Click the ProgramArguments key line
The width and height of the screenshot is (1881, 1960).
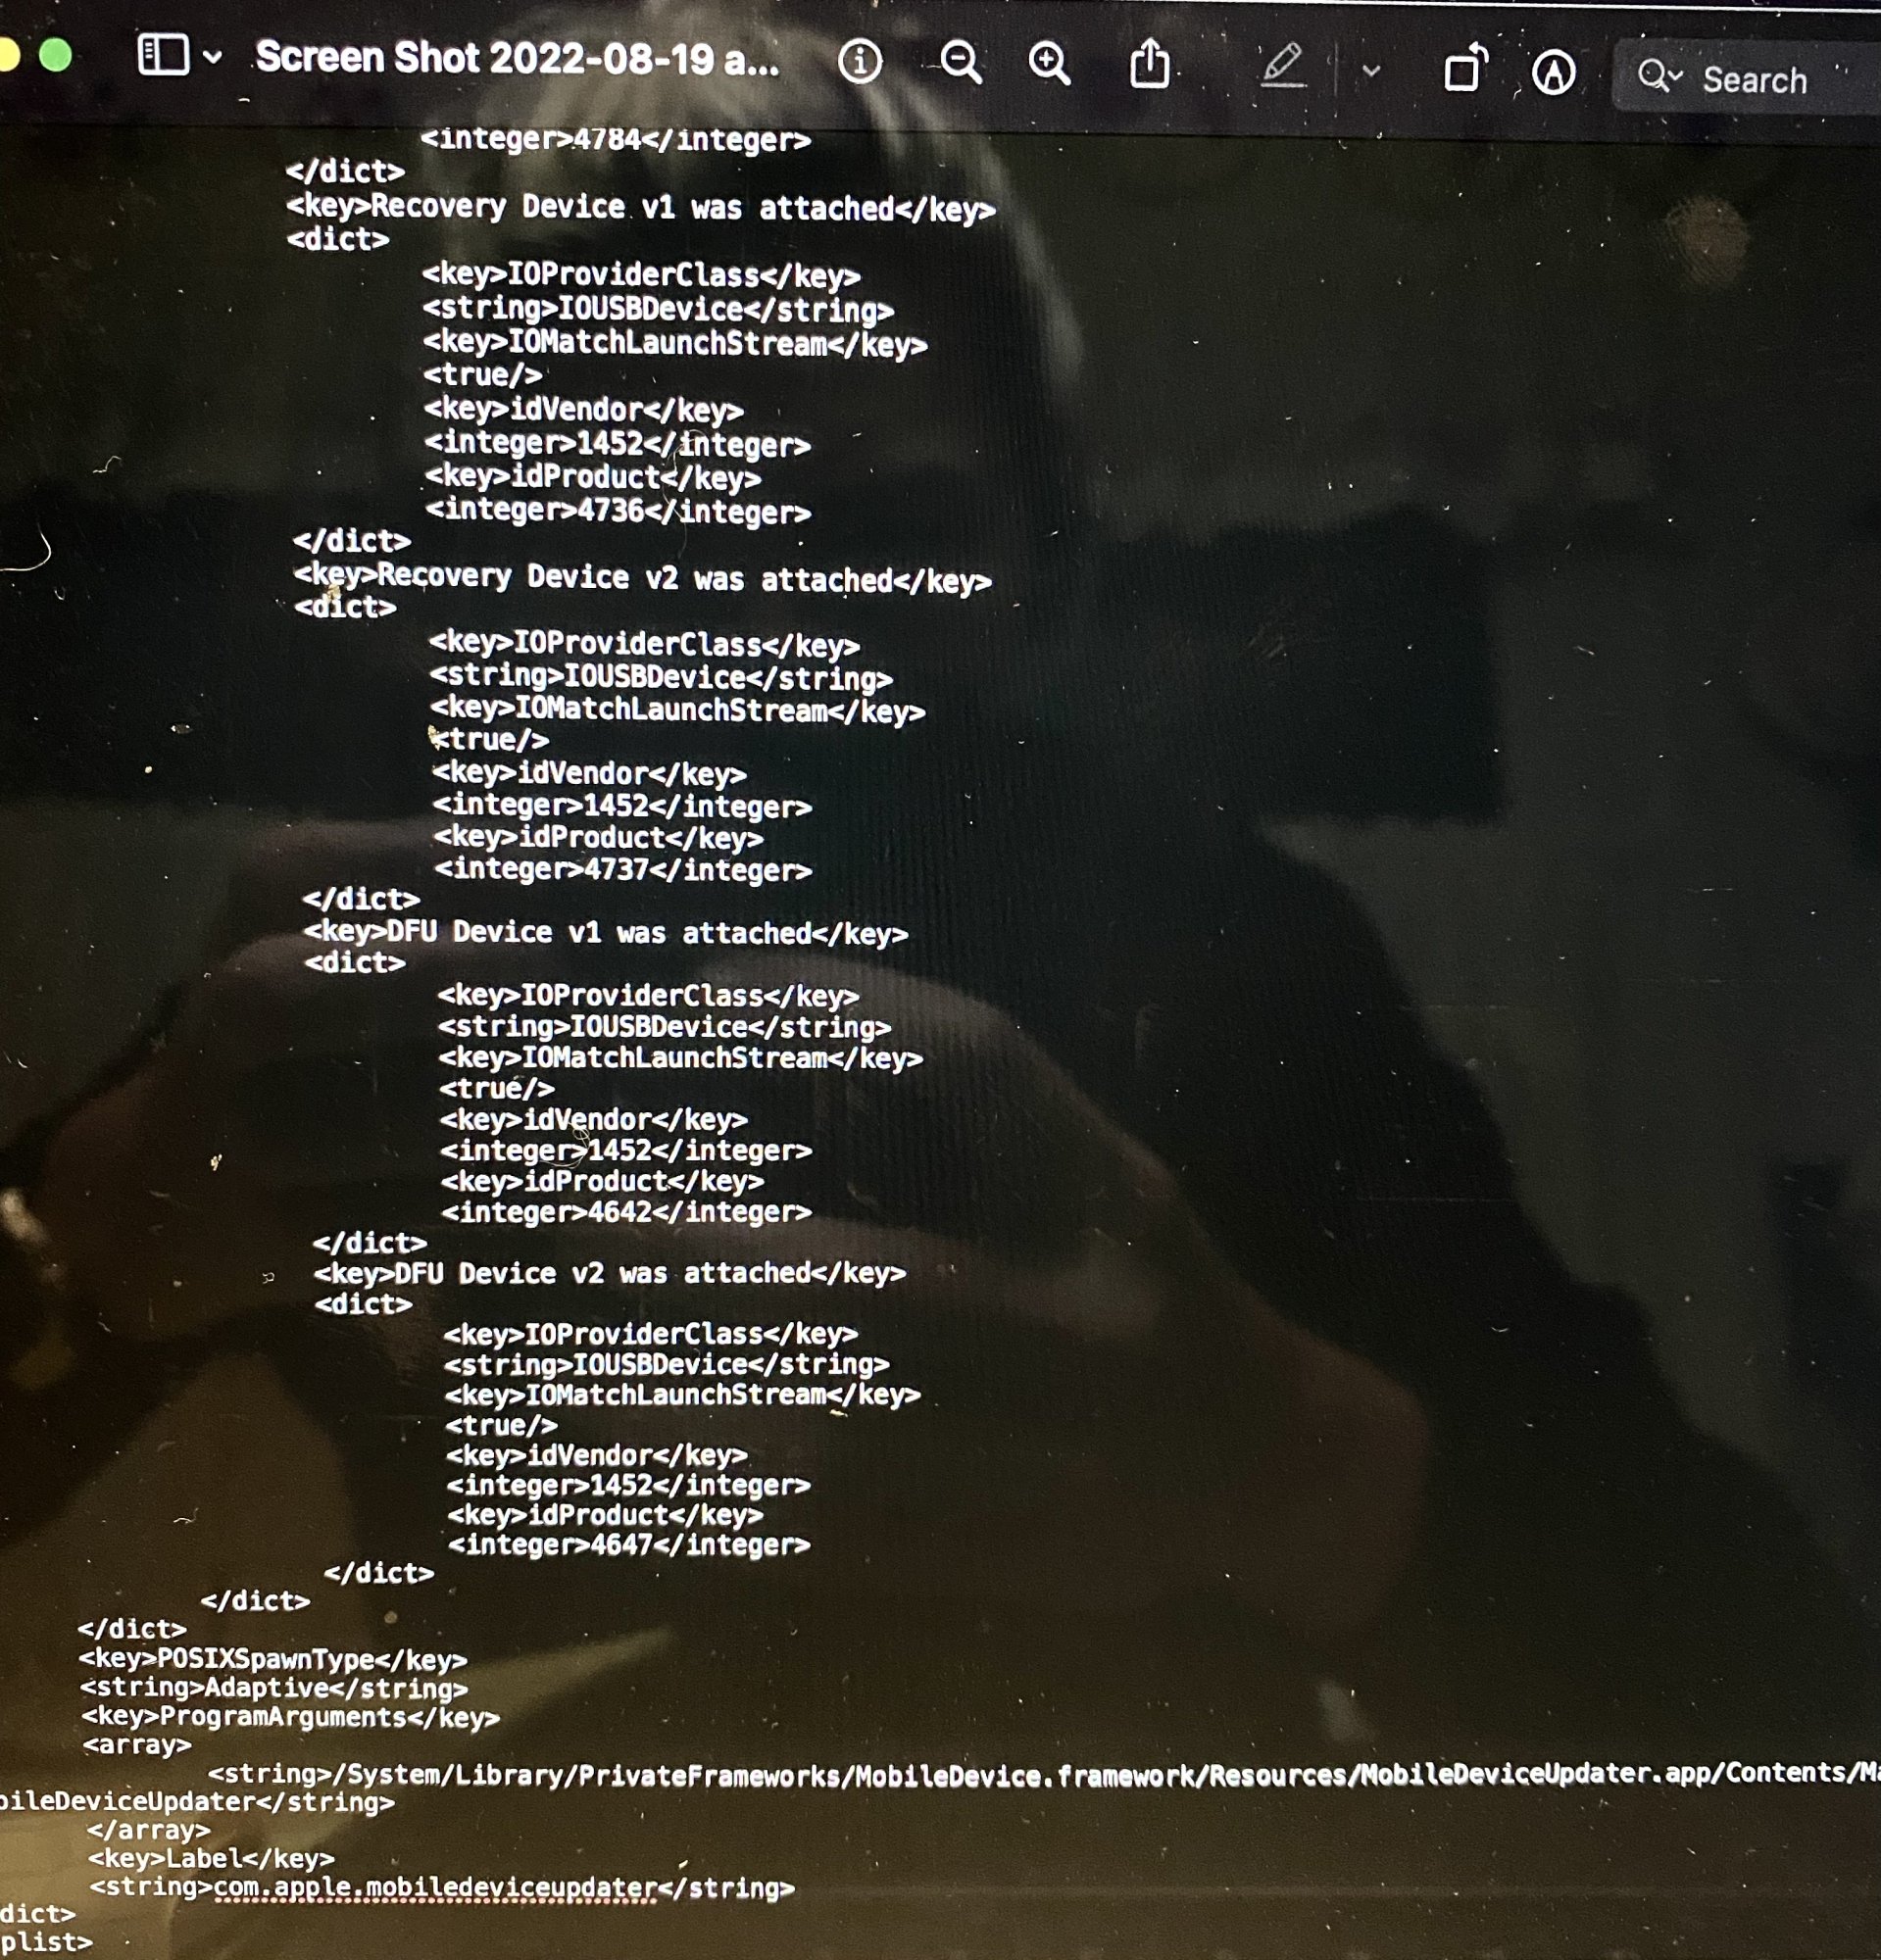(x=290, y=1717)
